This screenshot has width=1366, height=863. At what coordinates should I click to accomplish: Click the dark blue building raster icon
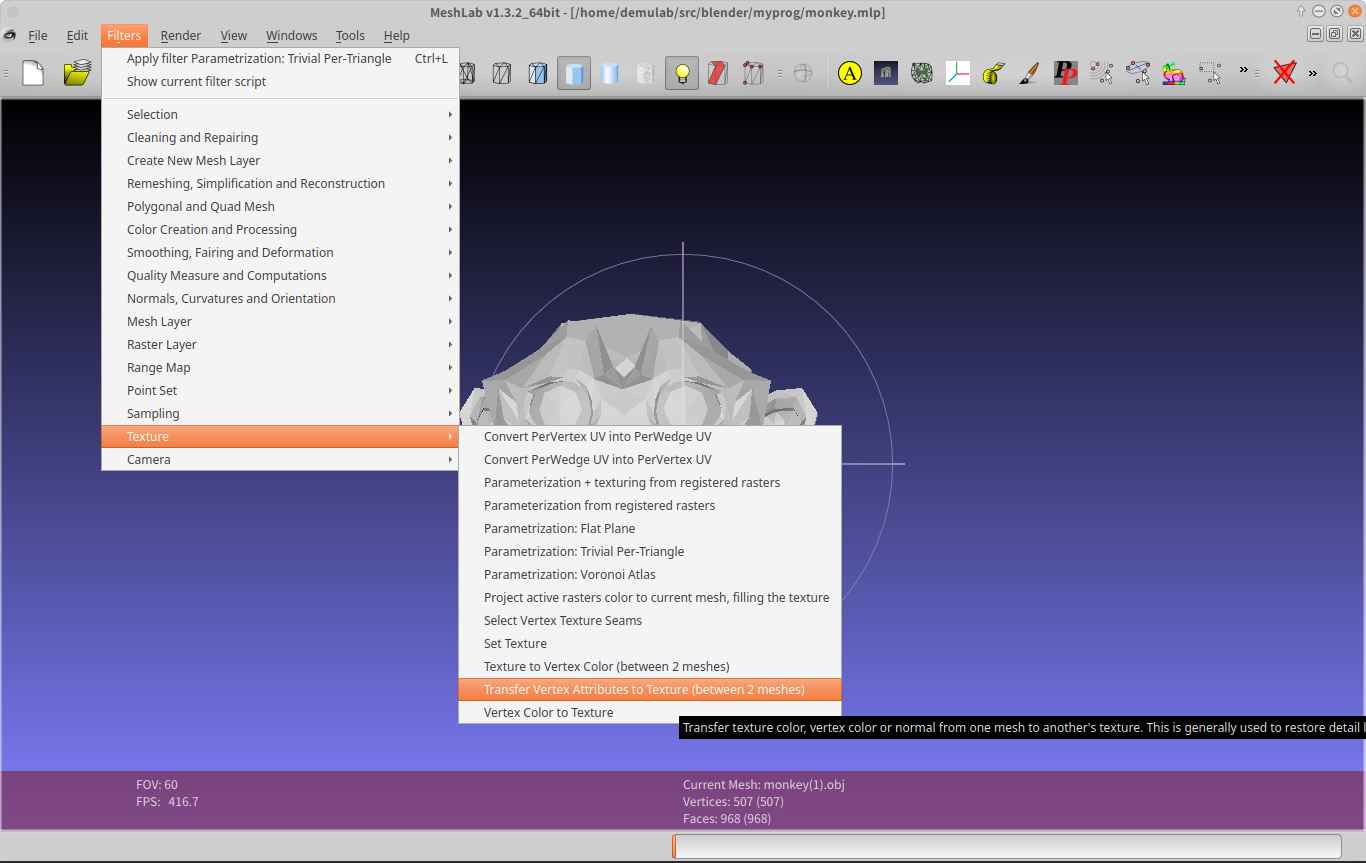point(886,73)
